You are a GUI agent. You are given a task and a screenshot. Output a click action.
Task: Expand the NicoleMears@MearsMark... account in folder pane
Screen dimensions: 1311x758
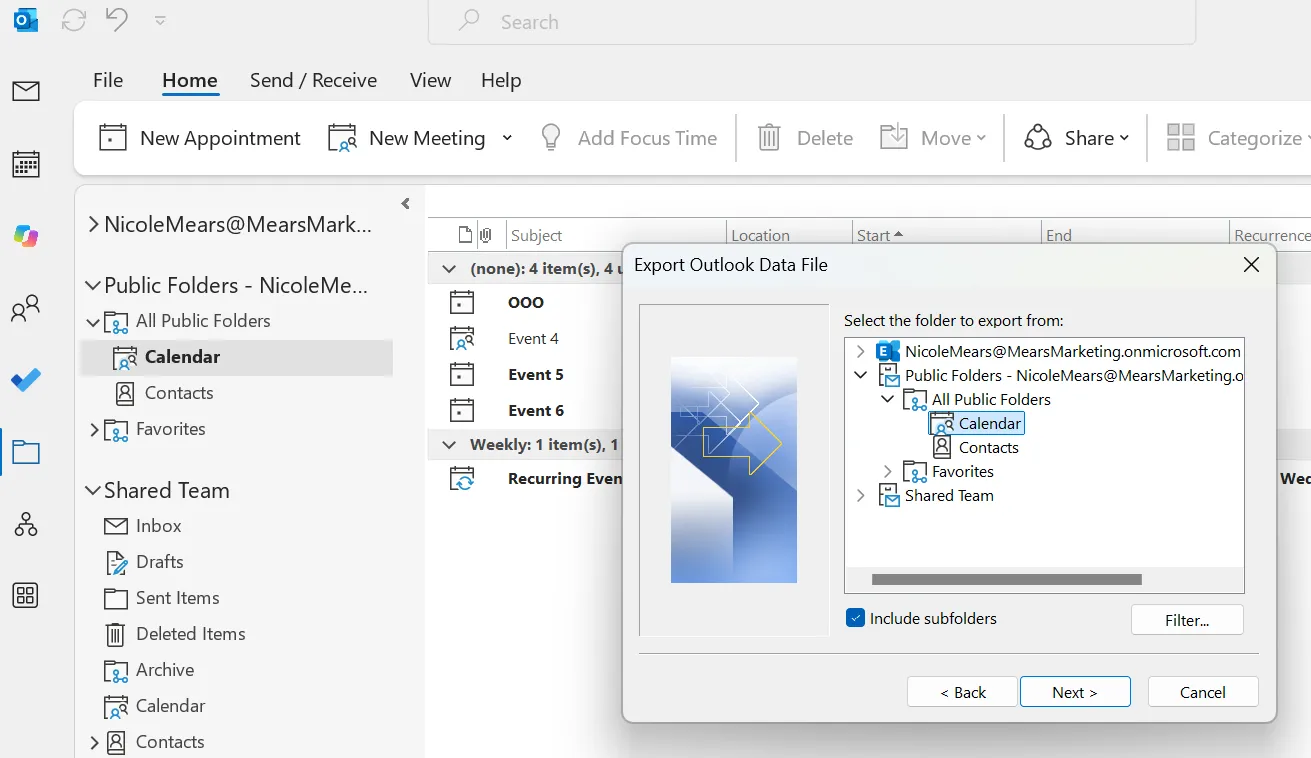[93, 225]
